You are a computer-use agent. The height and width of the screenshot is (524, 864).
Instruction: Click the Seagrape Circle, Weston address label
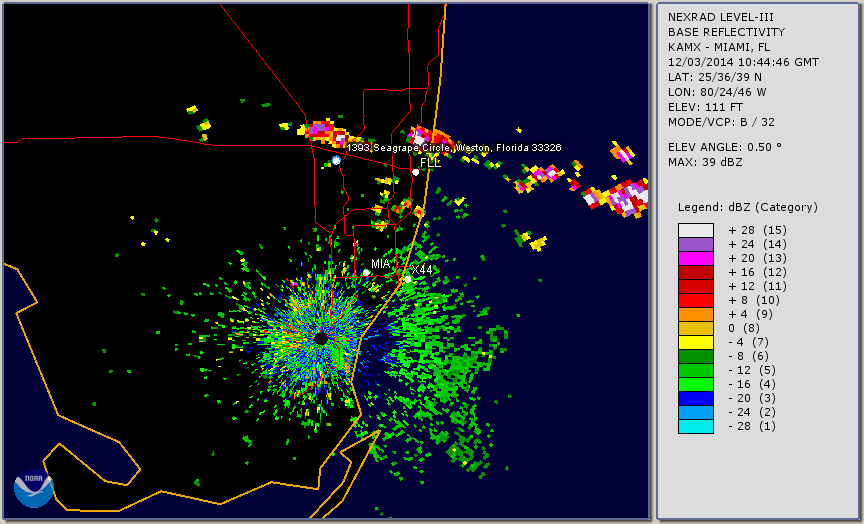(x=454, y=148)
